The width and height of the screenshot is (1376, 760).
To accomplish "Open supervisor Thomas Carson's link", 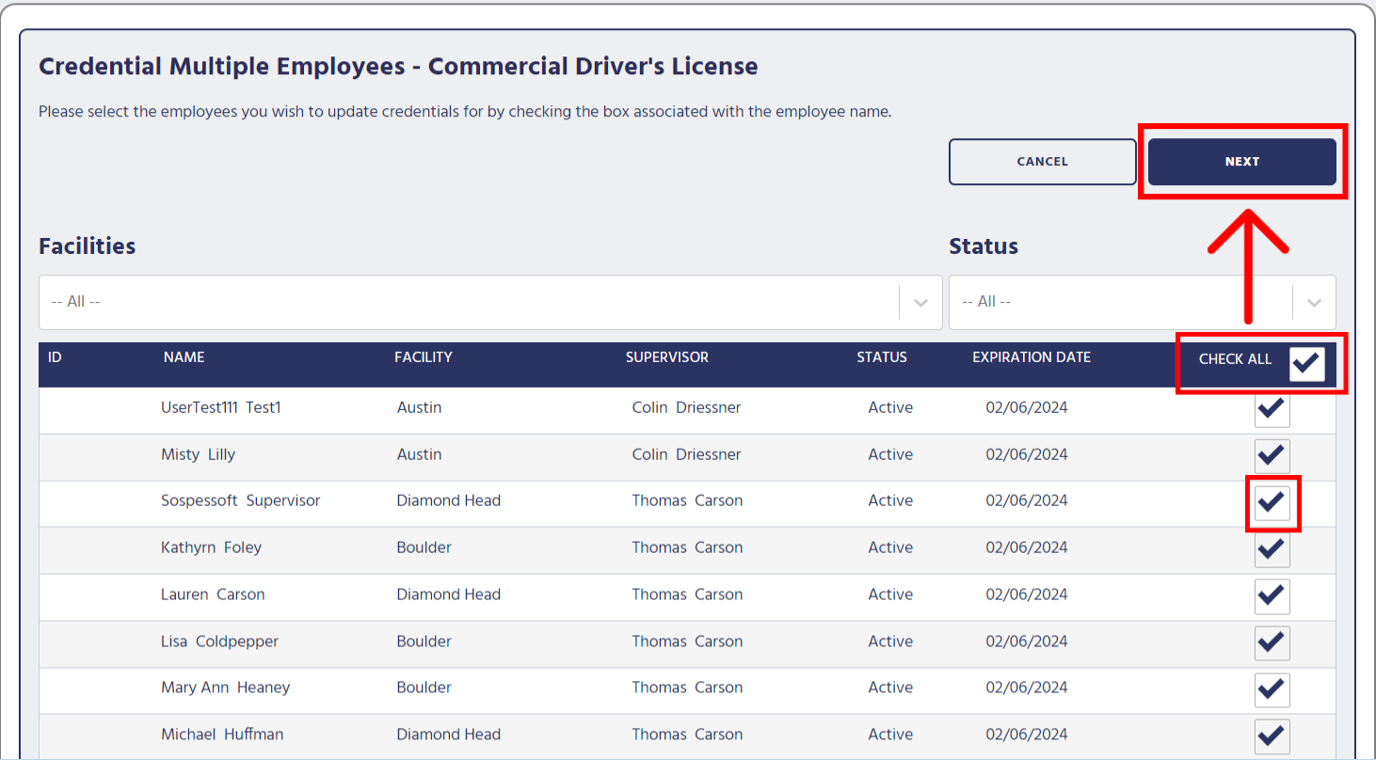I will [684, 500].
